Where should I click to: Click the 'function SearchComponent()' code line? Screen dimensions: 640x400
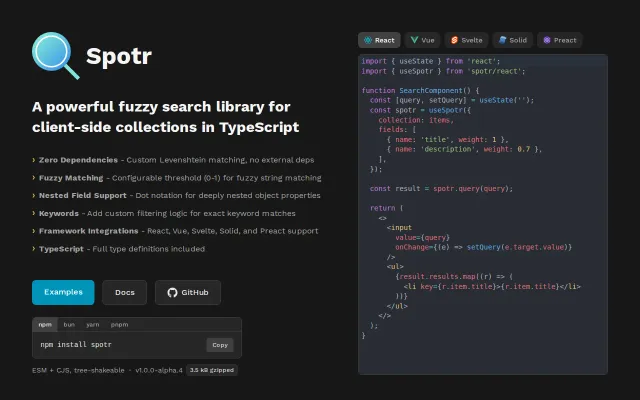click(x=420, y=91)
